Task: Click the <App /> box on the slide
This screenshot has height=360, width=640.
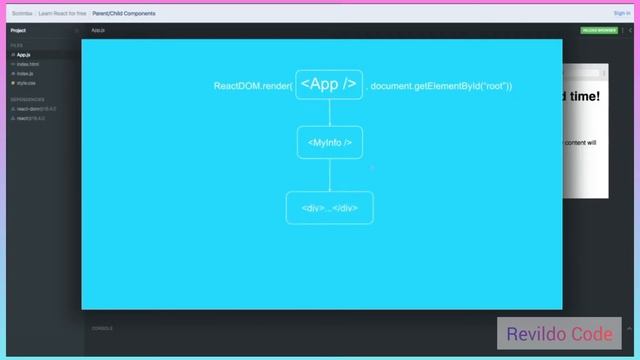Action: 329,84
